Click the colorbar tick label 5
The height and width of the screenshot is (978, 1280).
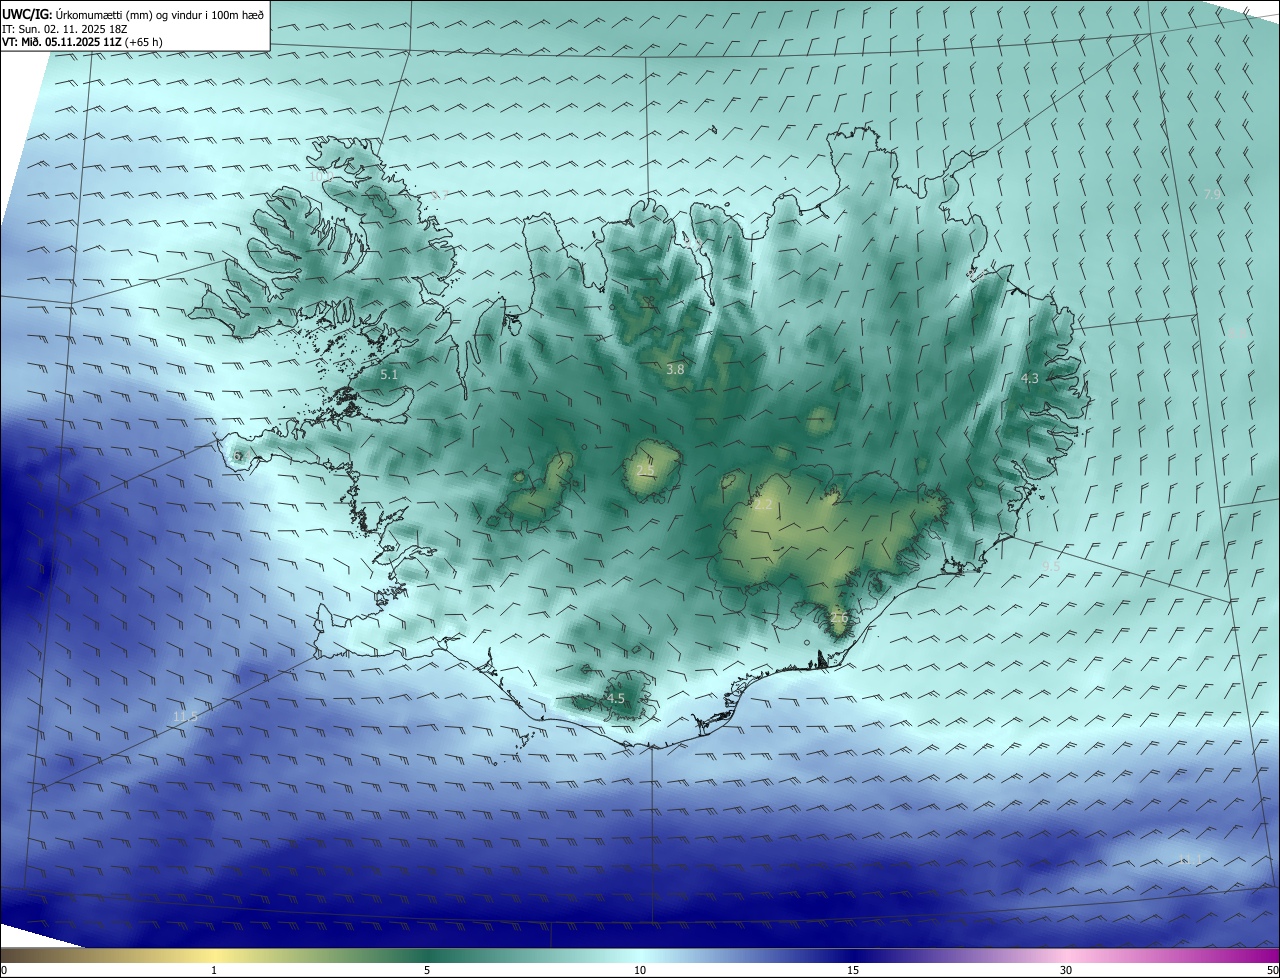[427, 970]
